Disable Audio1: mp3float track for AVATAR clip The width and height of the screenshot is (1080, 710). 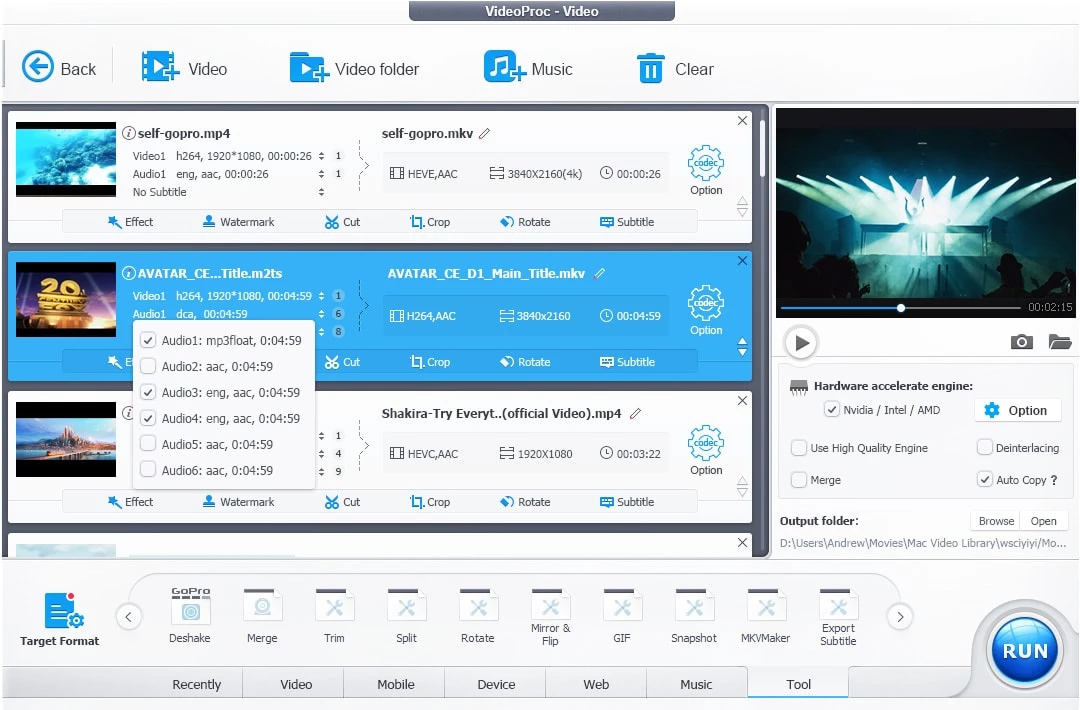(147, 340)
